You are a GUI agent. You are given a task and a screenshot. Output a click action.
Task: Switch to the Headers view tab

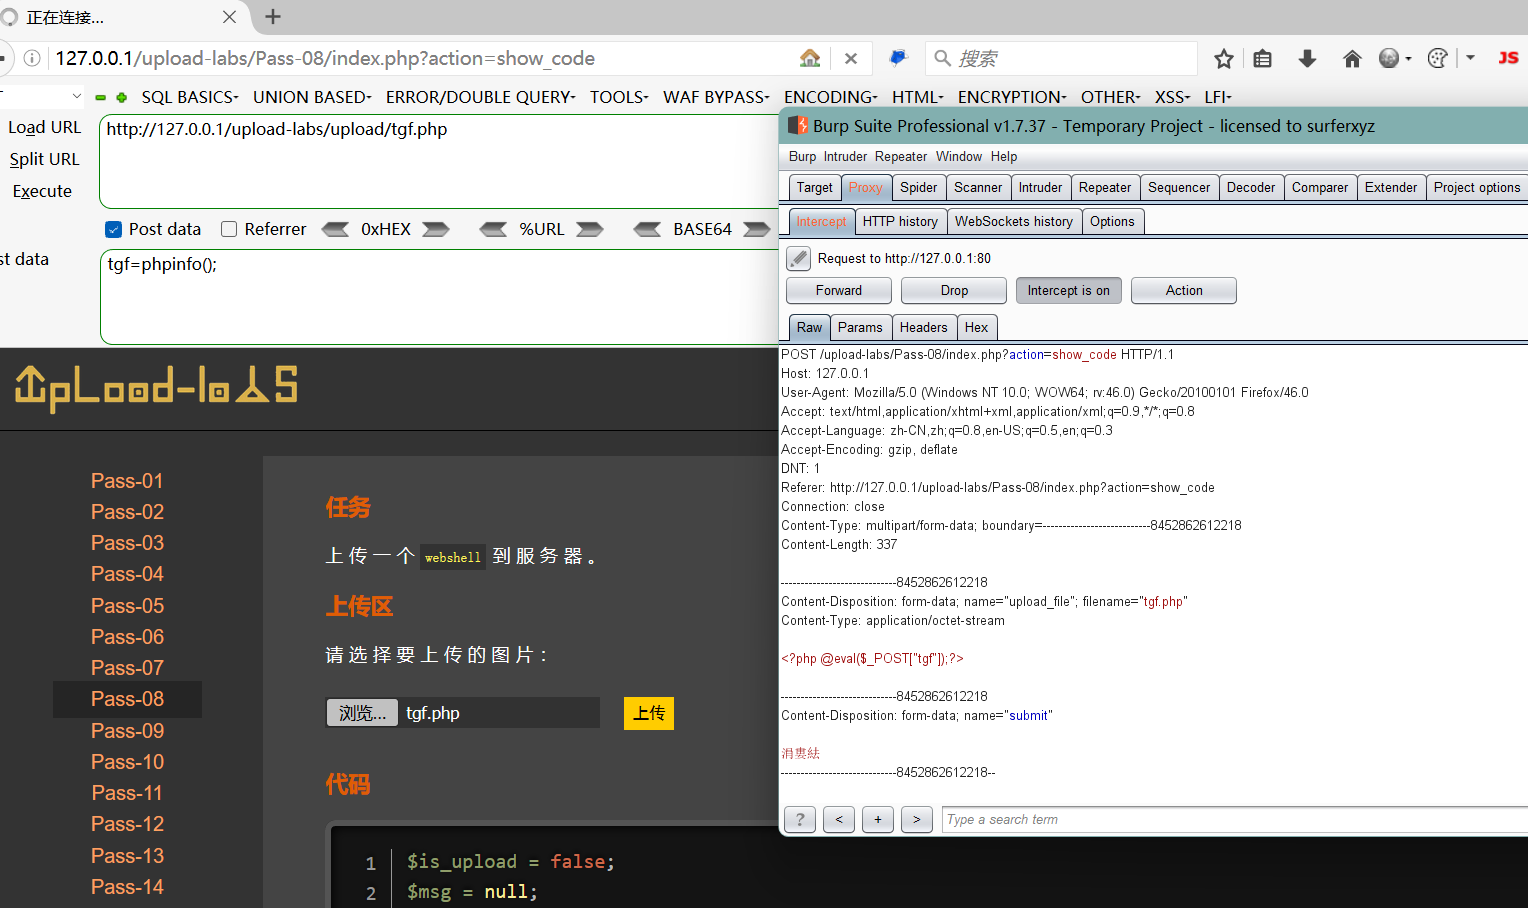(x=923, y=327)
